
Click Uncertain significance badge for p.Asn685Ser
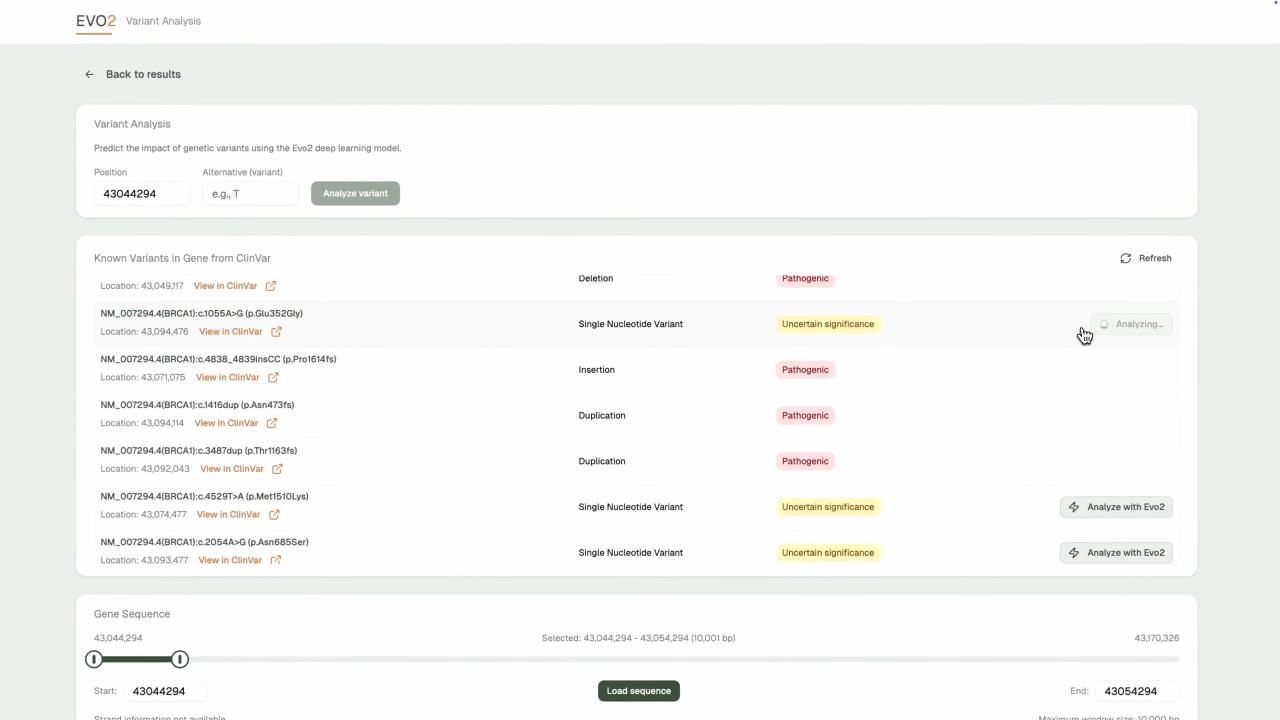(x=828, y=553)
